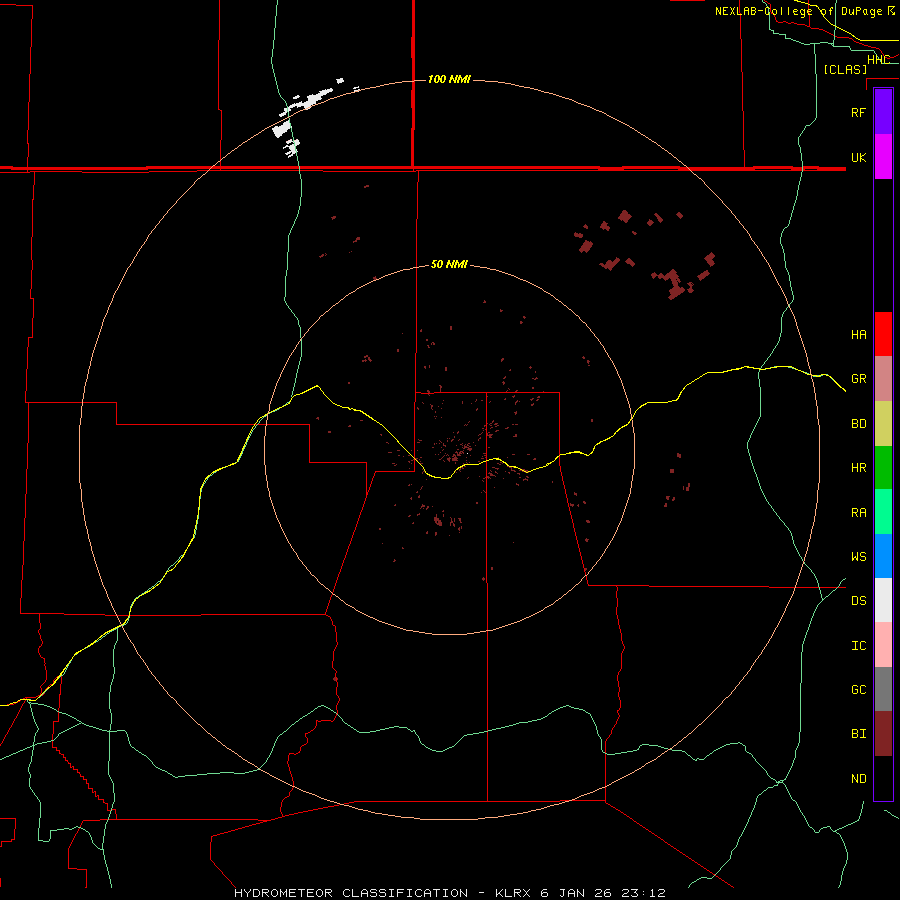This screenshot has width=900, height=900.
Task: Click the 'ND' legend label
Action: click(x=858, y=779)
